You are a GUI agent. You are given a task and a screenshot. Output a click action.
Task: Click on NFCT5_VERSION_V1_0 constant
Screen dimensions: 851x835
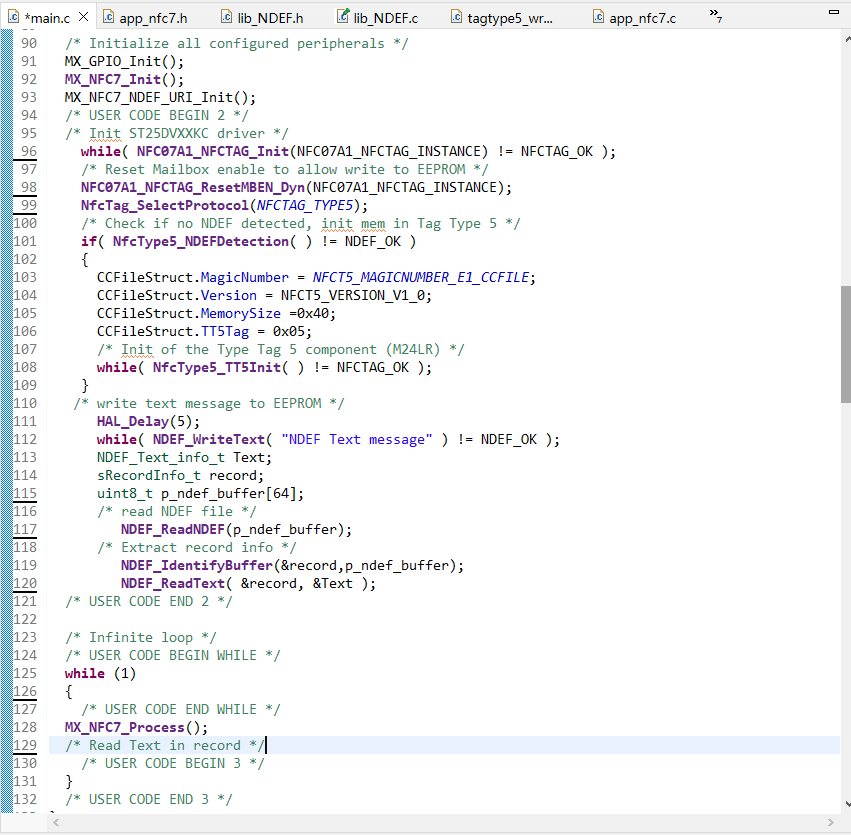click(x=353, y=296)
